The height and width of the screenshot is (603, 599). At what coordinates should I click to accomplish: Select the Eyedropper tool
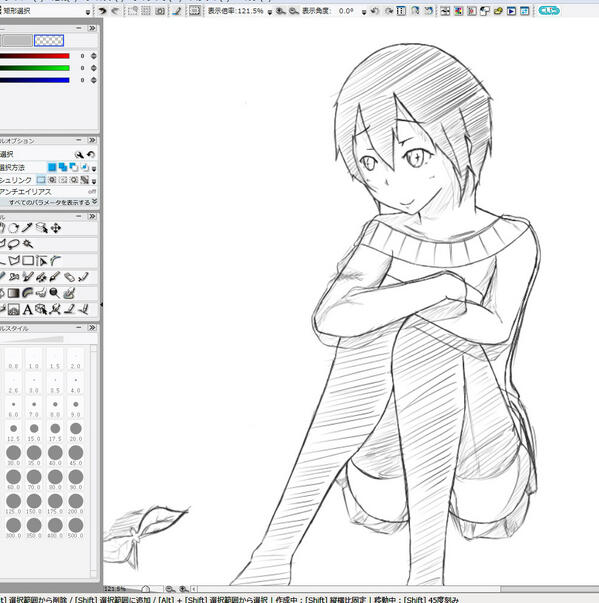tap(27, 228)
